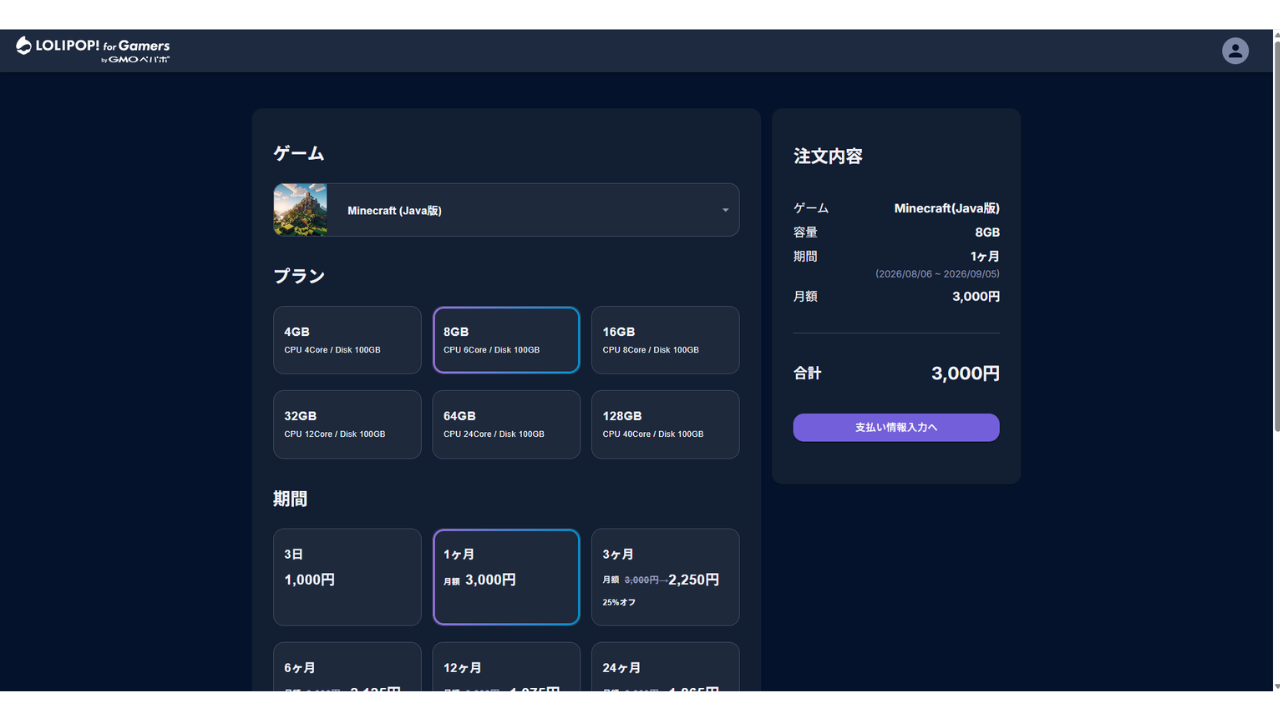The width and height of the screenshot is (1280, 720).
Task: Select the 64GB plan card
Action: coord(506,424)
